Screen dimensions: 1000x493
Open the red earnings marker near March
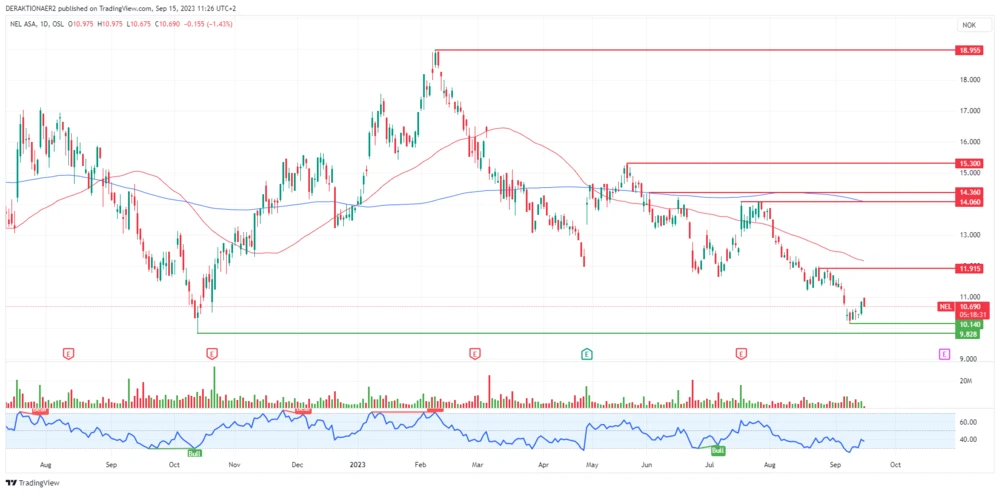point(474,354)
